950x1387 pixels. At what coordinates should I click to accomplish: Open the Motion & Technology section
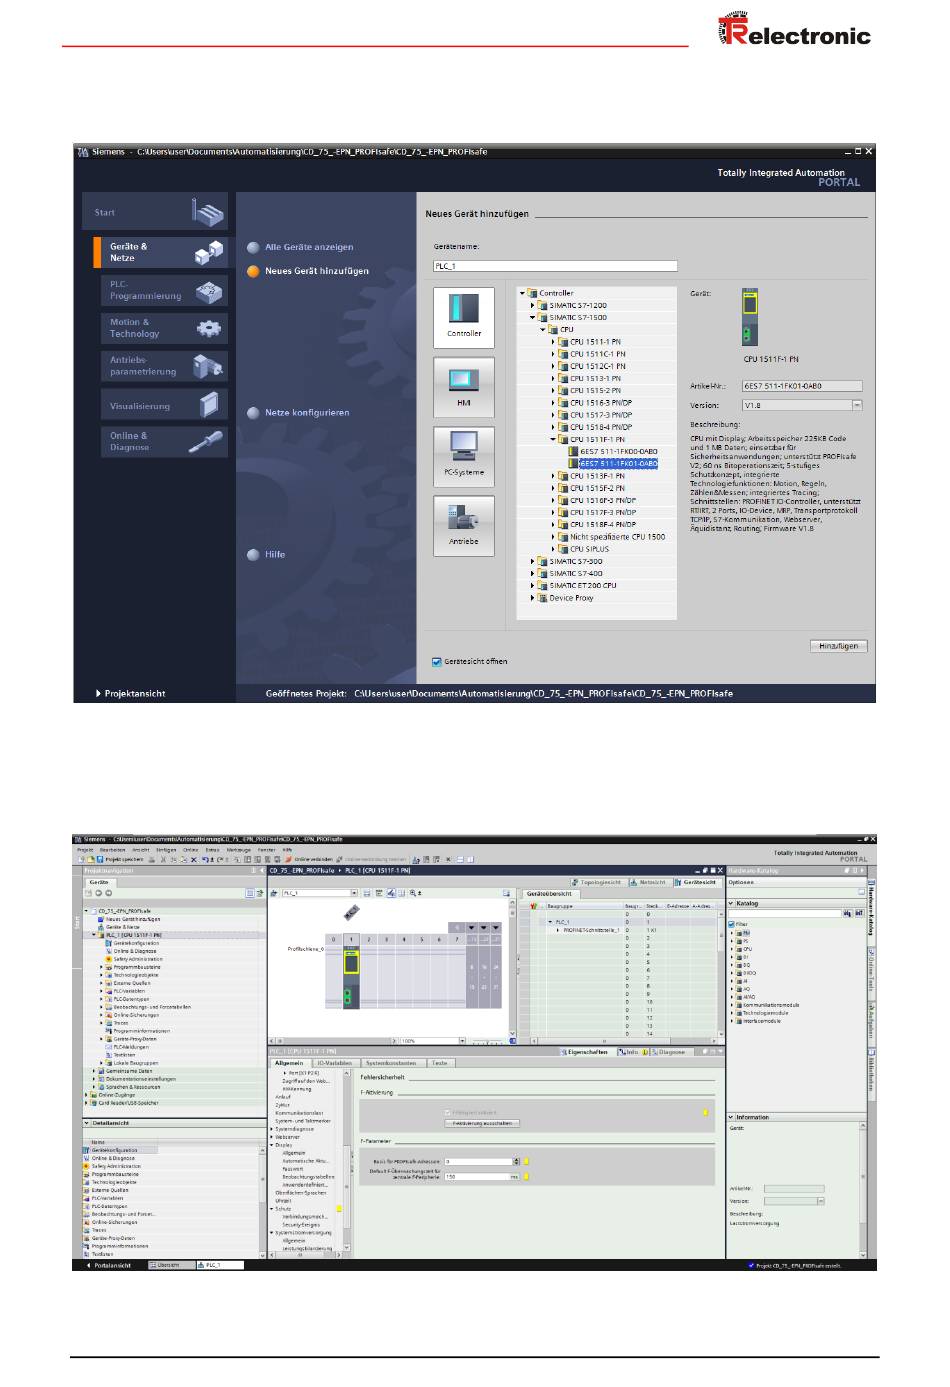[155, 328]
